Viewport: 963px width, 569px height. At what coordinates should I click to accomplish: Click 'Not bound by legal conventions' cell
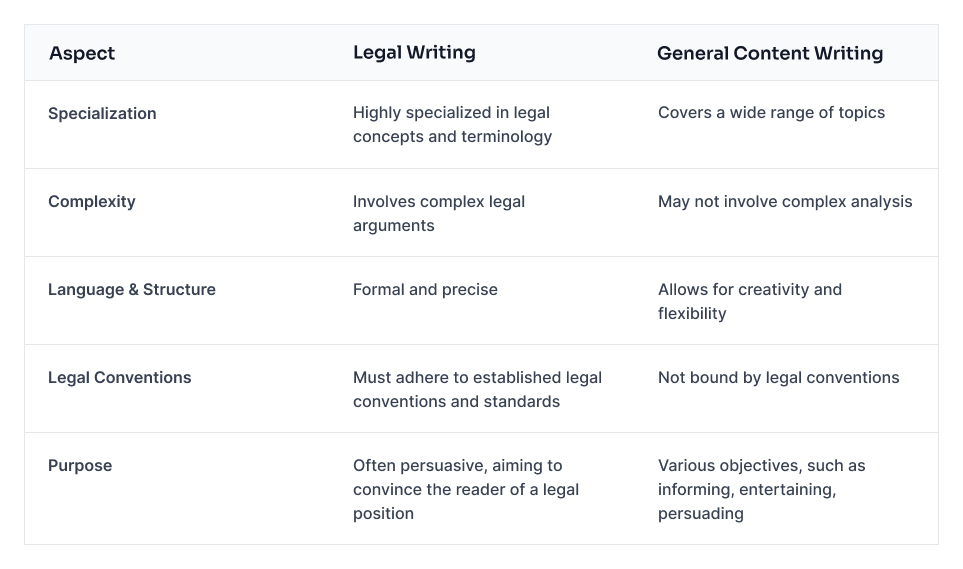click(x=778, y=377)
